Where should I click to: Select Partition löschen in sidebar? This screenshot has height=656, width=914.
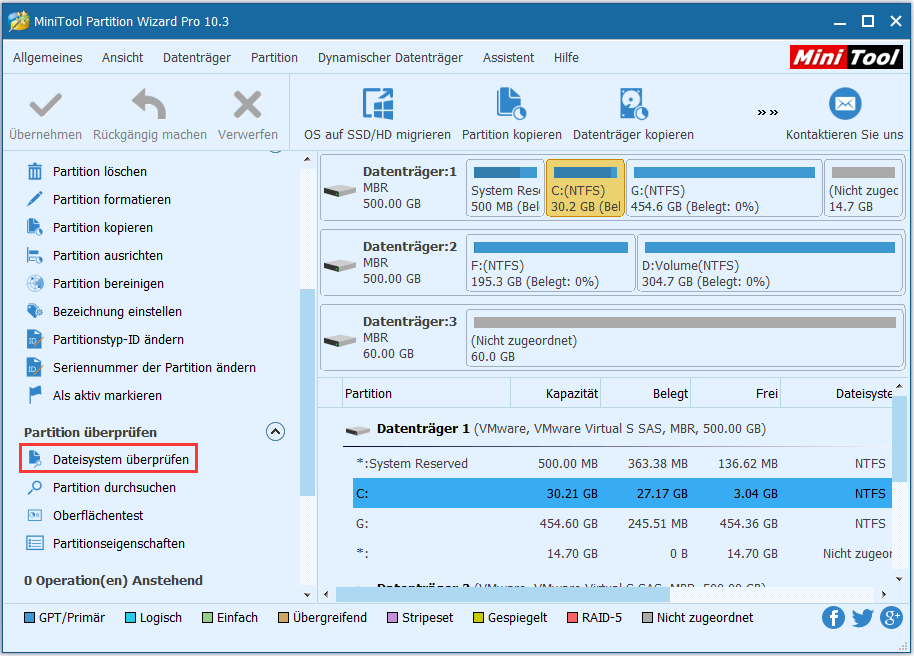[100, 171]
